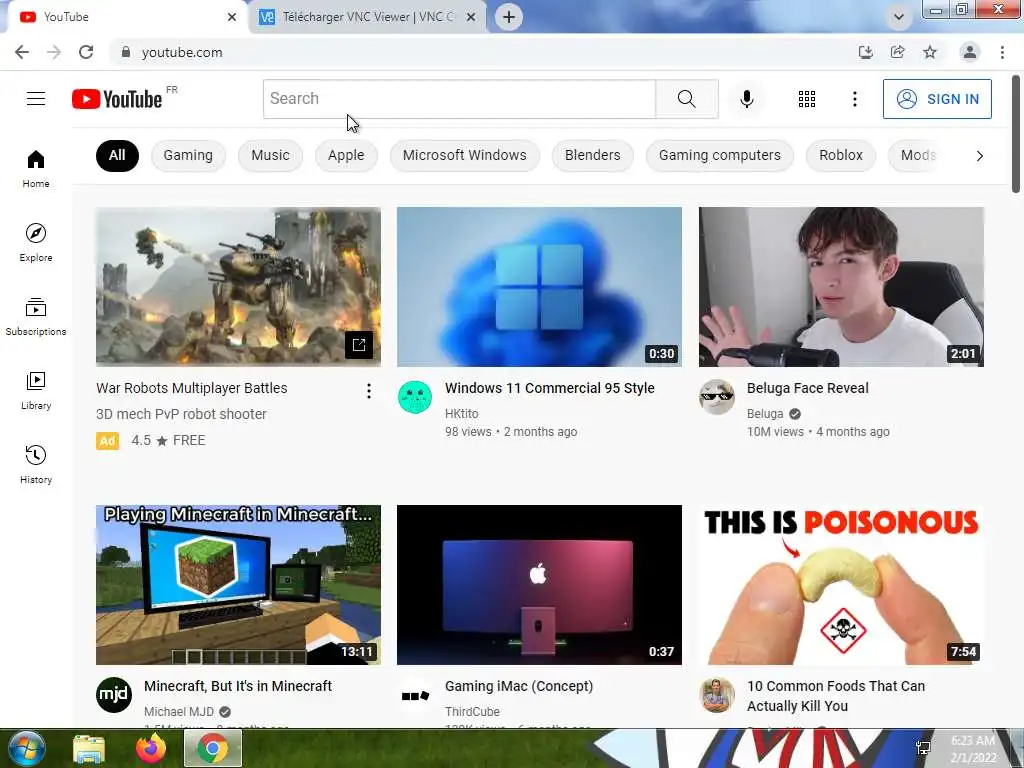Viewport: 1024px width, 768px height.
Task: Click the YouTube logo
Action: pos(117,99)
